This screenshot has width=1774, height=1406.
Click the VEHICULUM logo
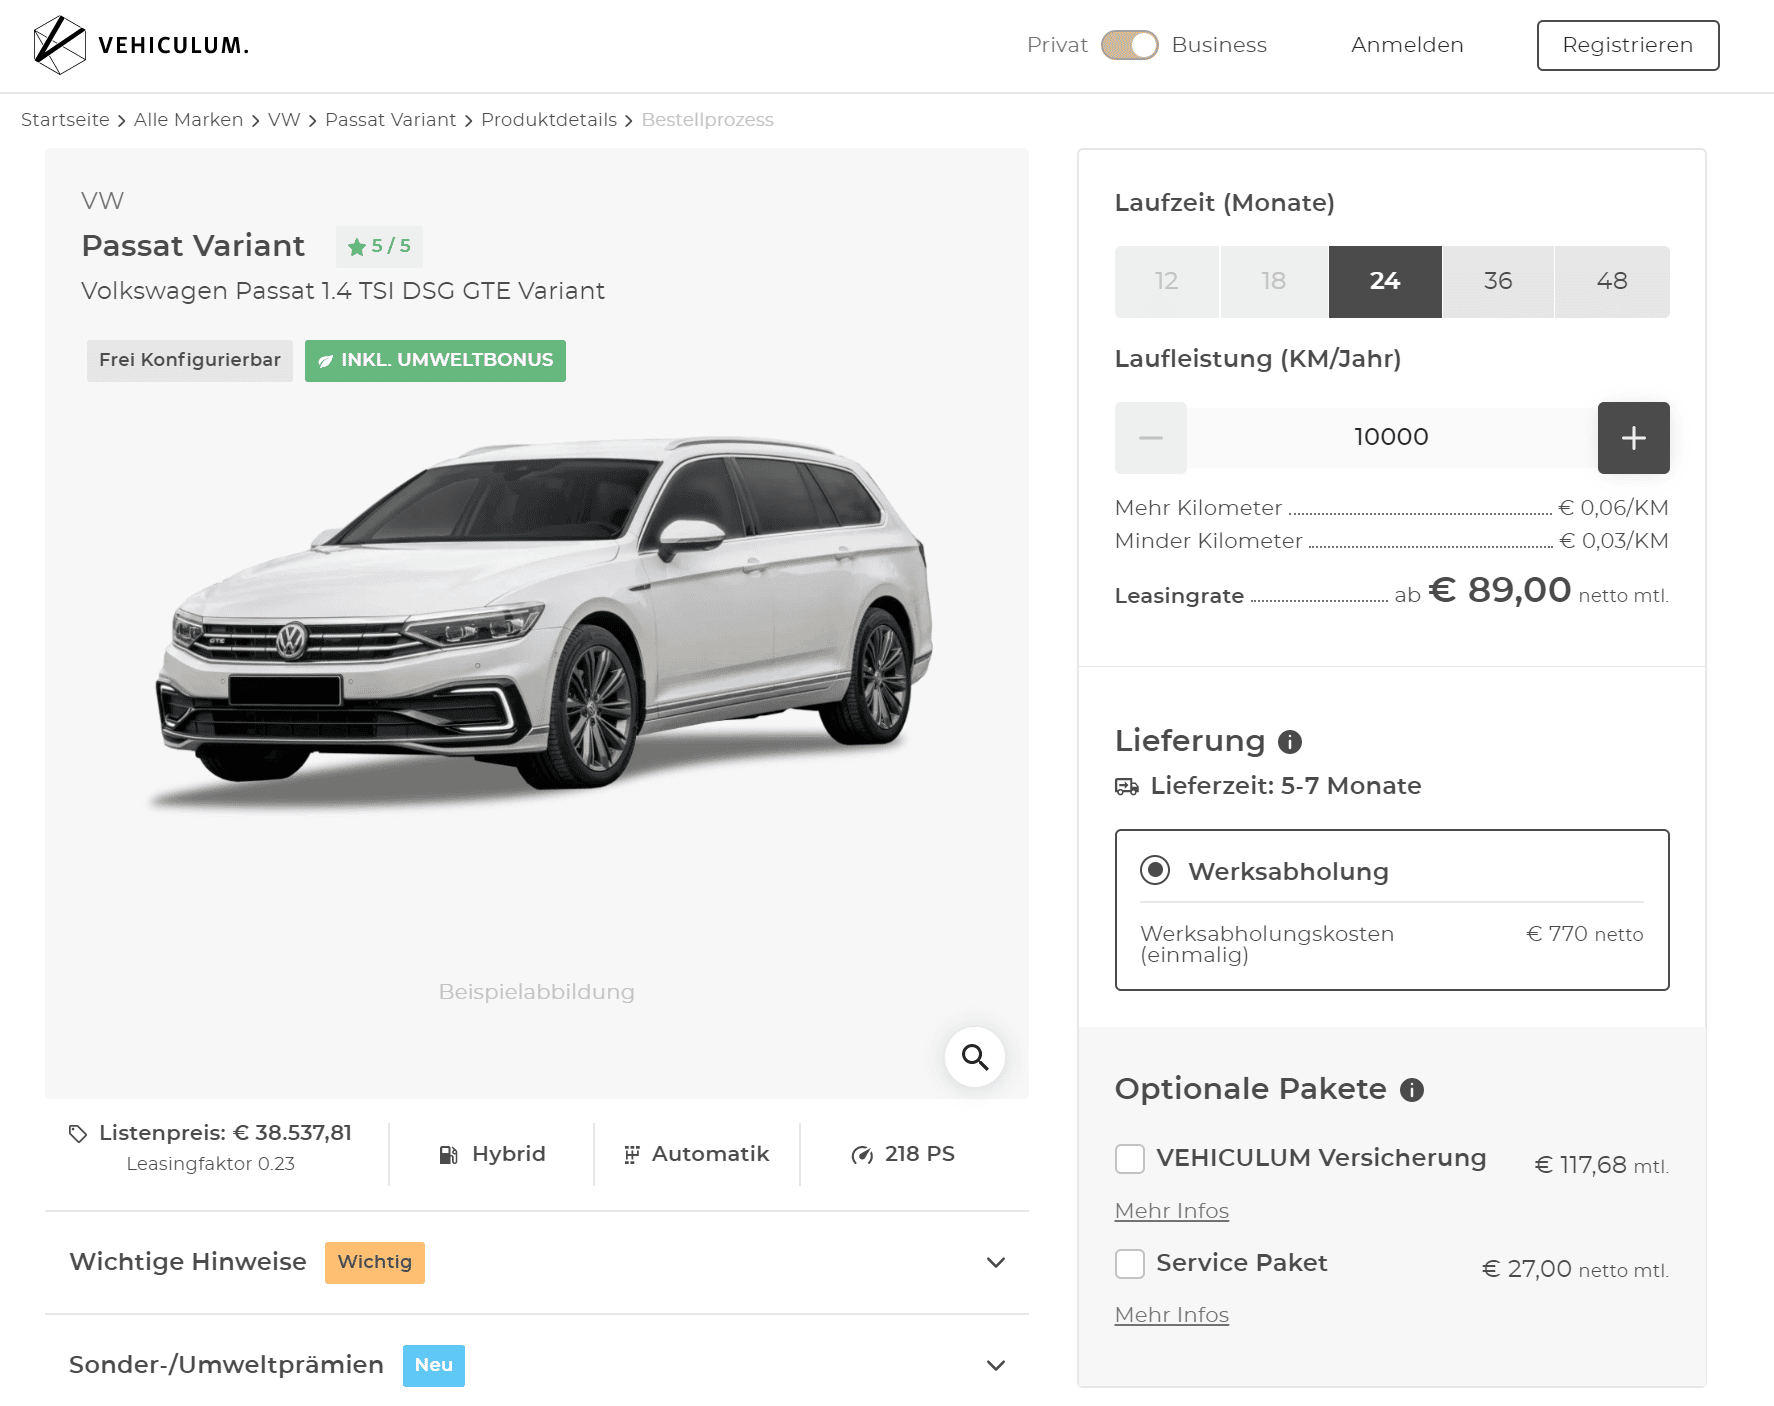click(141, 45)
